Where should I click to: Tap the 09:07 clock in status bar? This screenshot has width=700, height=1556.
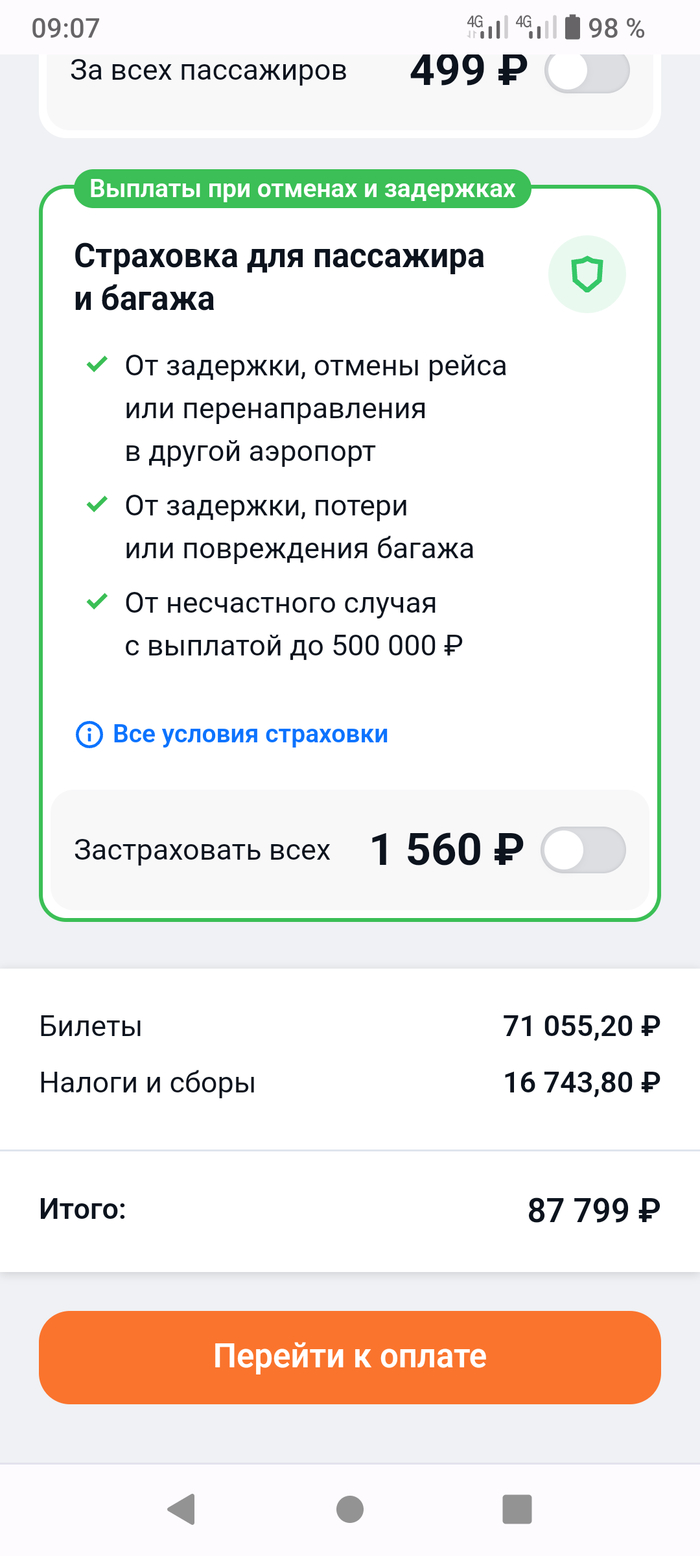65,28
